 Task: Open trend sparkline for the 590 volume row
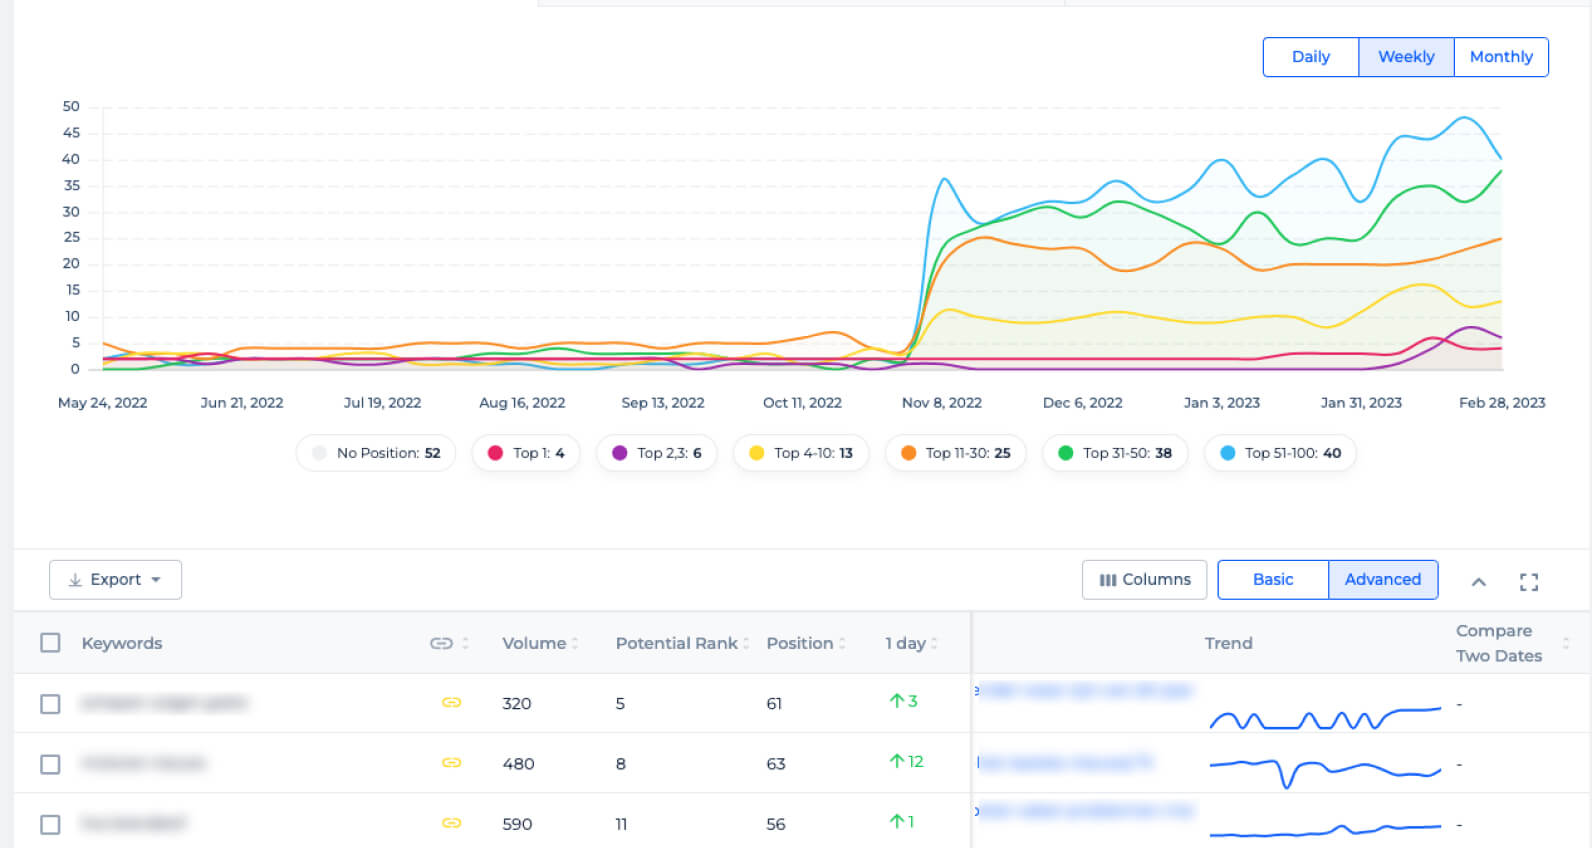[x=1325, y=829]
